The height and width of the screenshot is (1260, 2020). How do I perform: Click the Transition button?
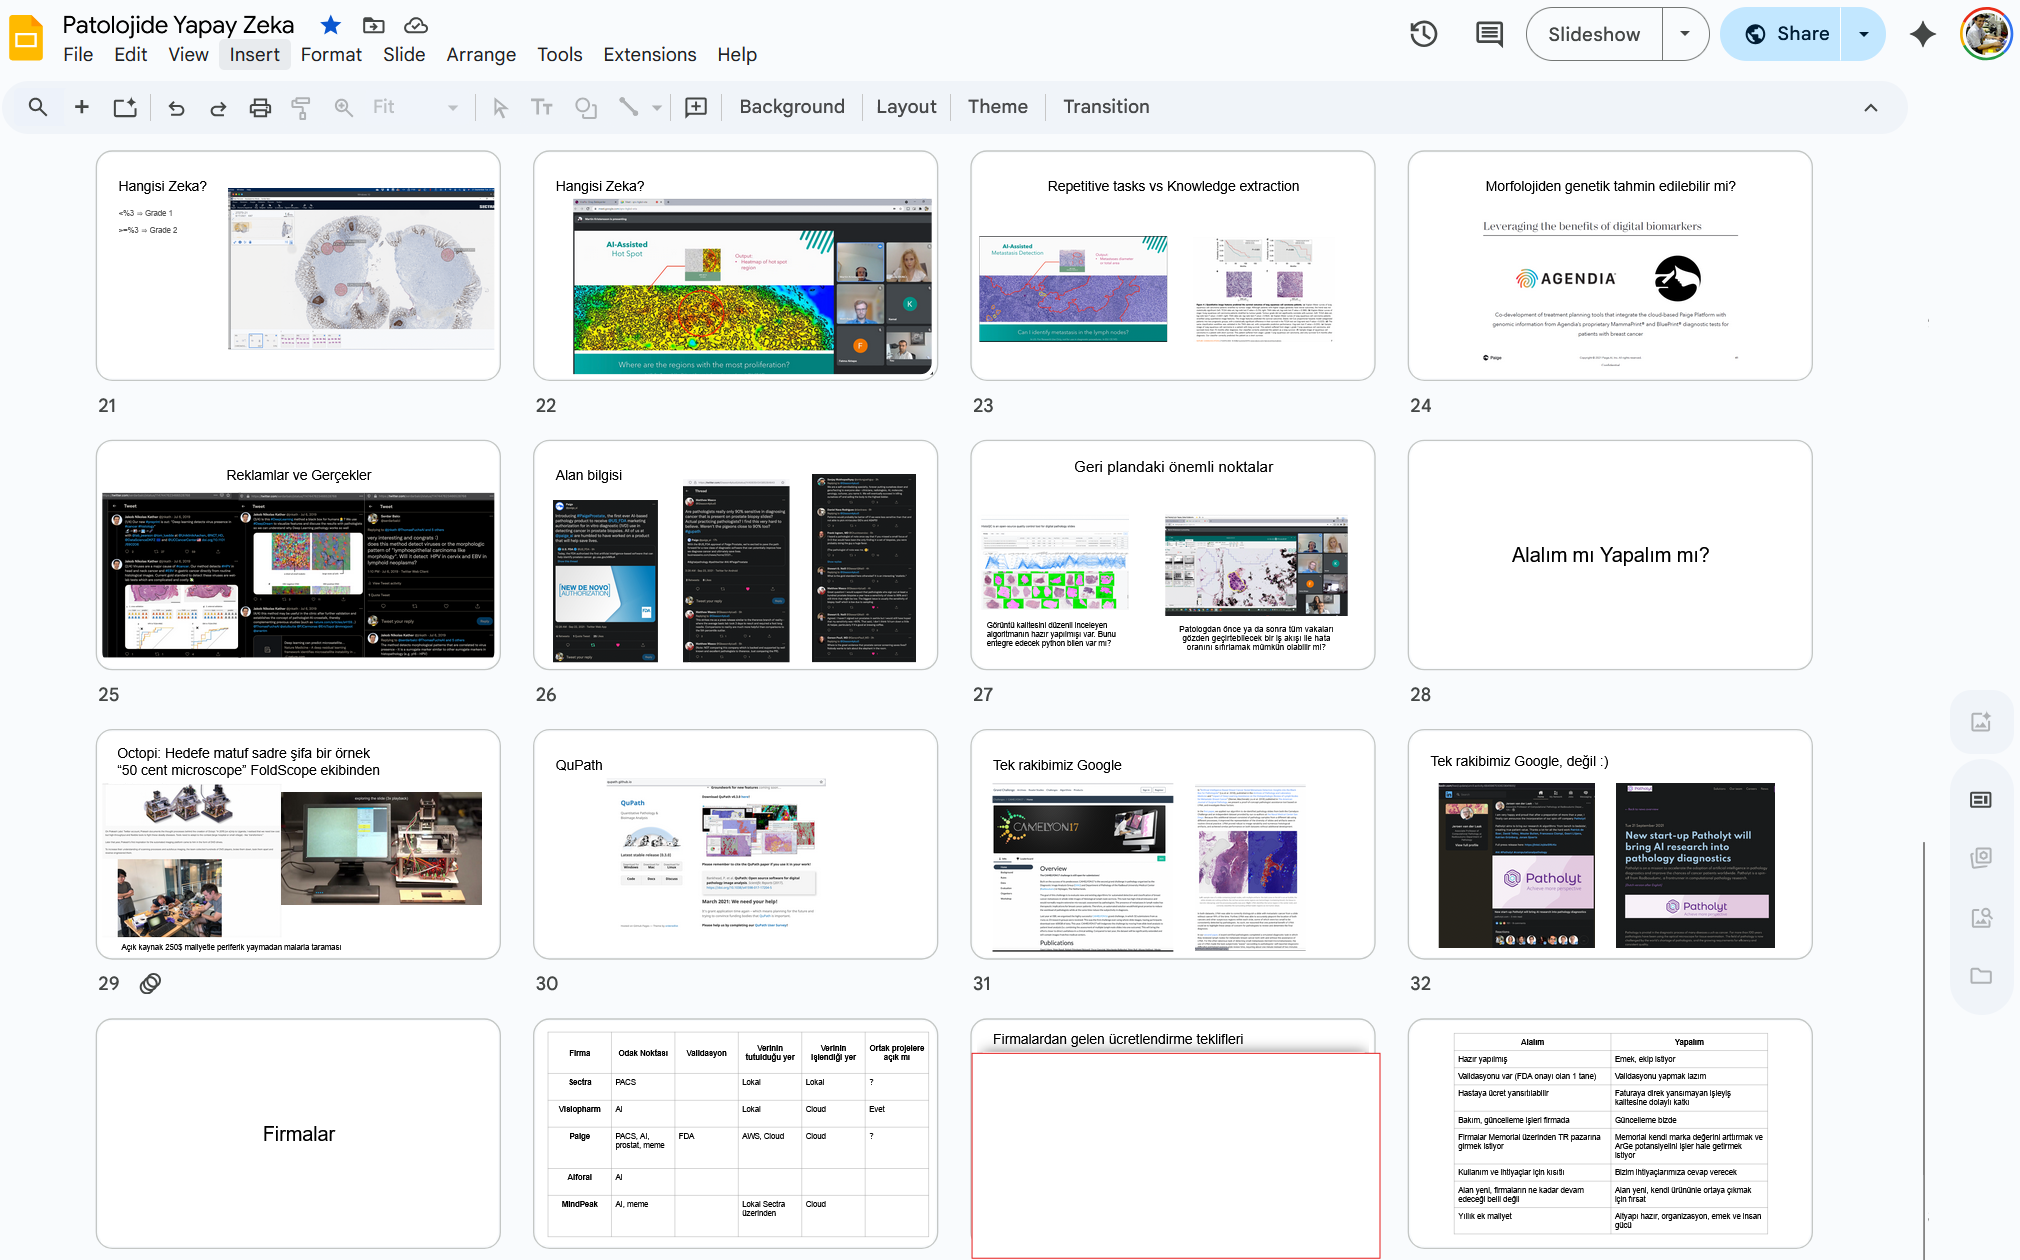click(1106, 107)
